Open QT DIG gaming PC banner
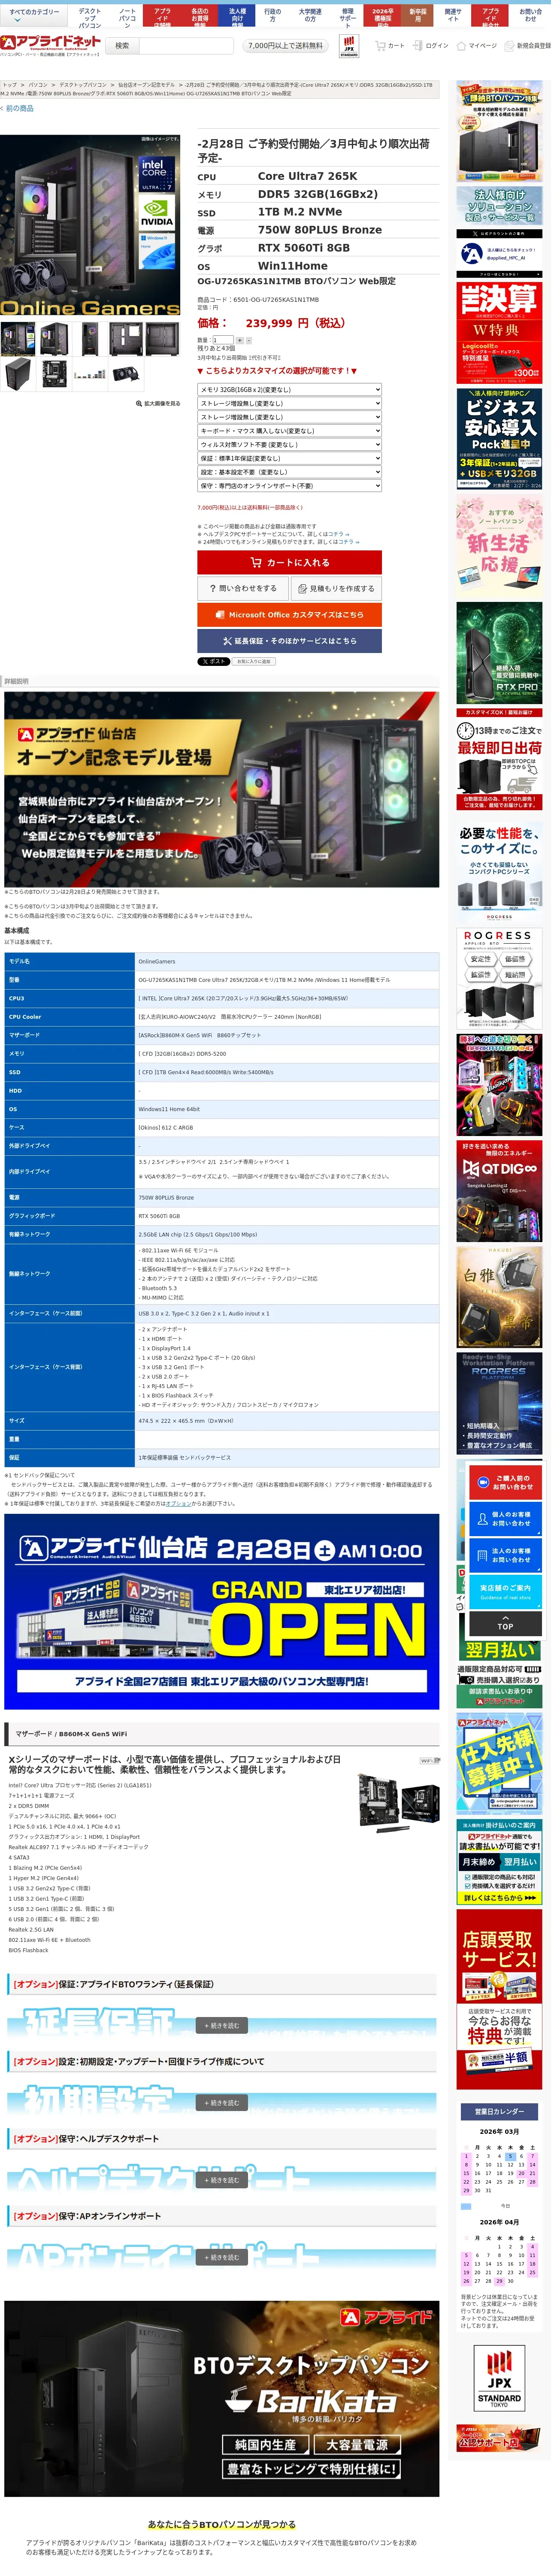Image resolution: width=551 pixels, height=2576 pixels. pyautogui.click(x=499, y=1191)
